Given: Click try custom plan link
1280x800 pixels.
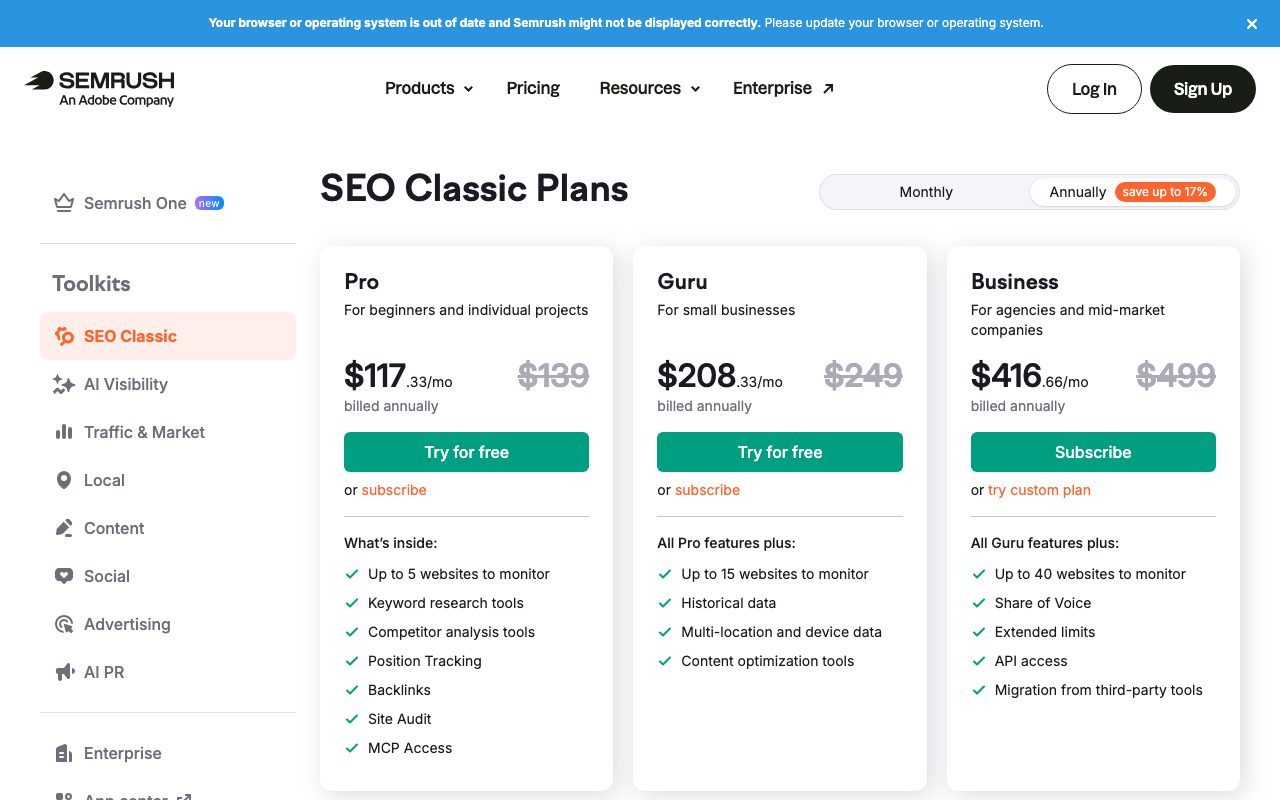Looking at the screenshot, I should coord(1039,490).
